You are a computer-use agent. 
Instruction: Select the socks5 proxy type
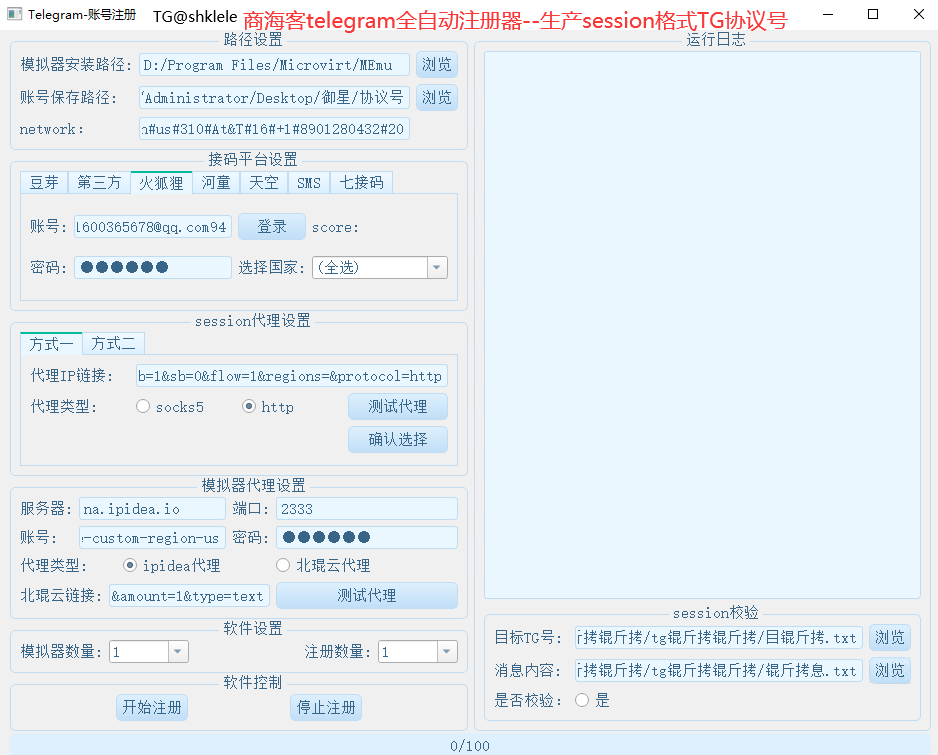[x=170, y=407]
